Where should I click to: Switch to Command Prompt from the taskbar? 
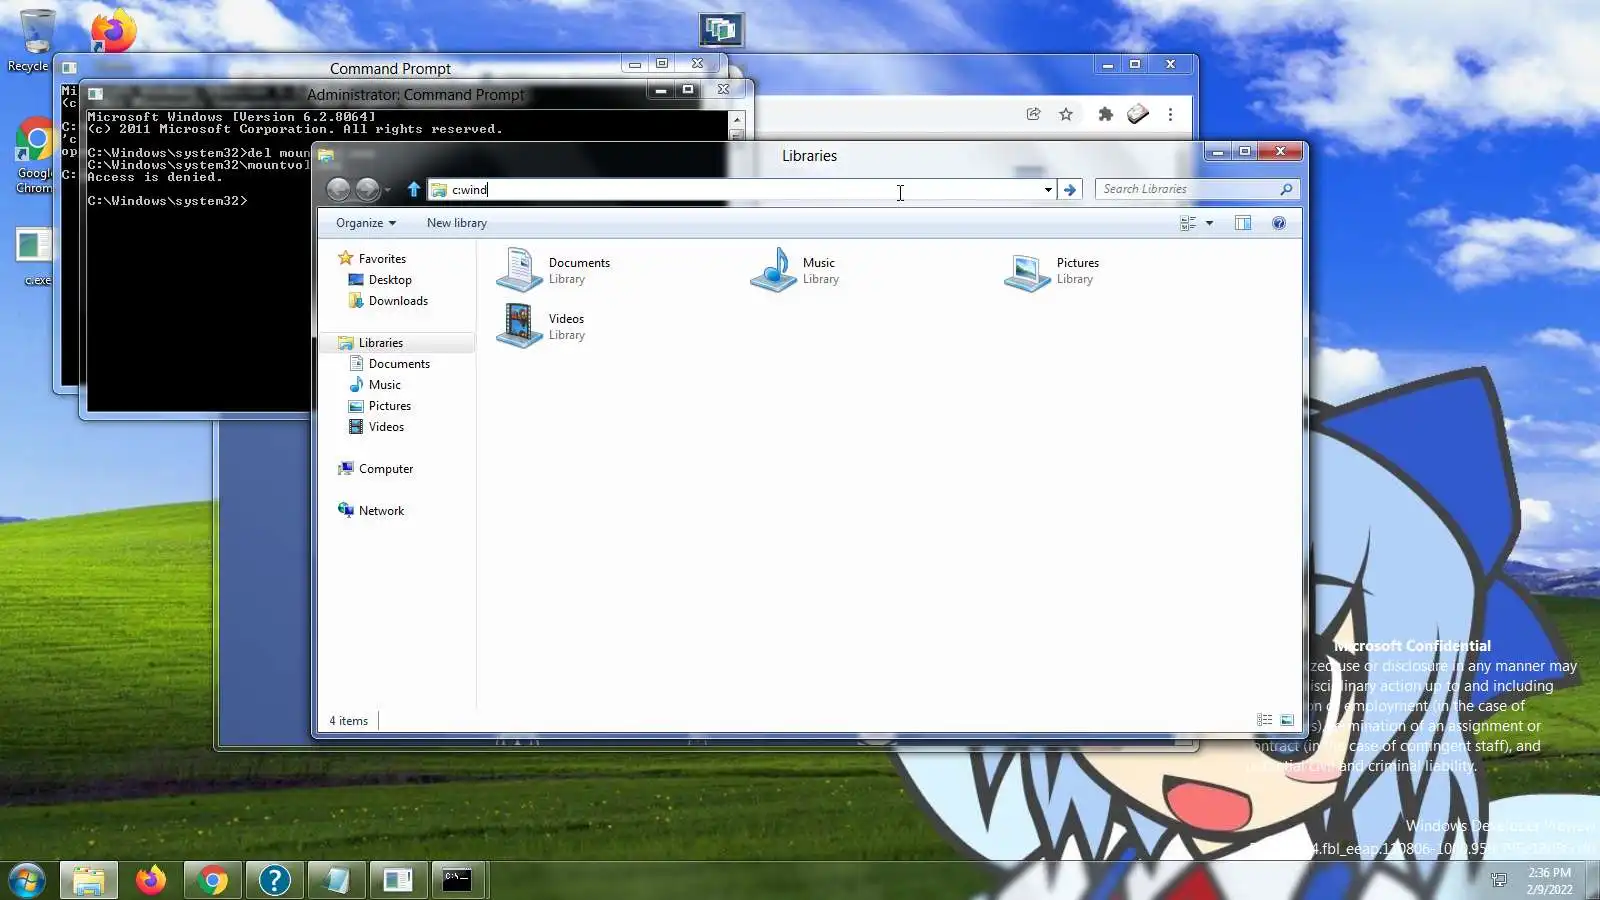point(457,881)
